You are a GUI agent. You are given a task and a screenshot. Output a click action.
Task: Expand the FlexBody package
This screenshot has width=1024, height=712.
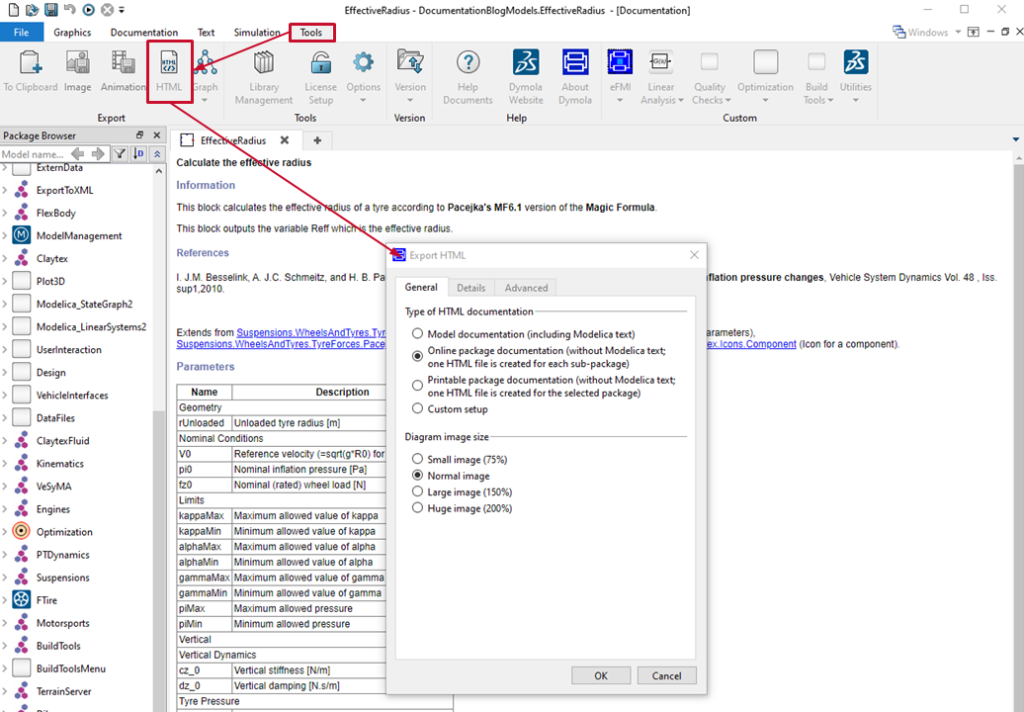[5, 213]
